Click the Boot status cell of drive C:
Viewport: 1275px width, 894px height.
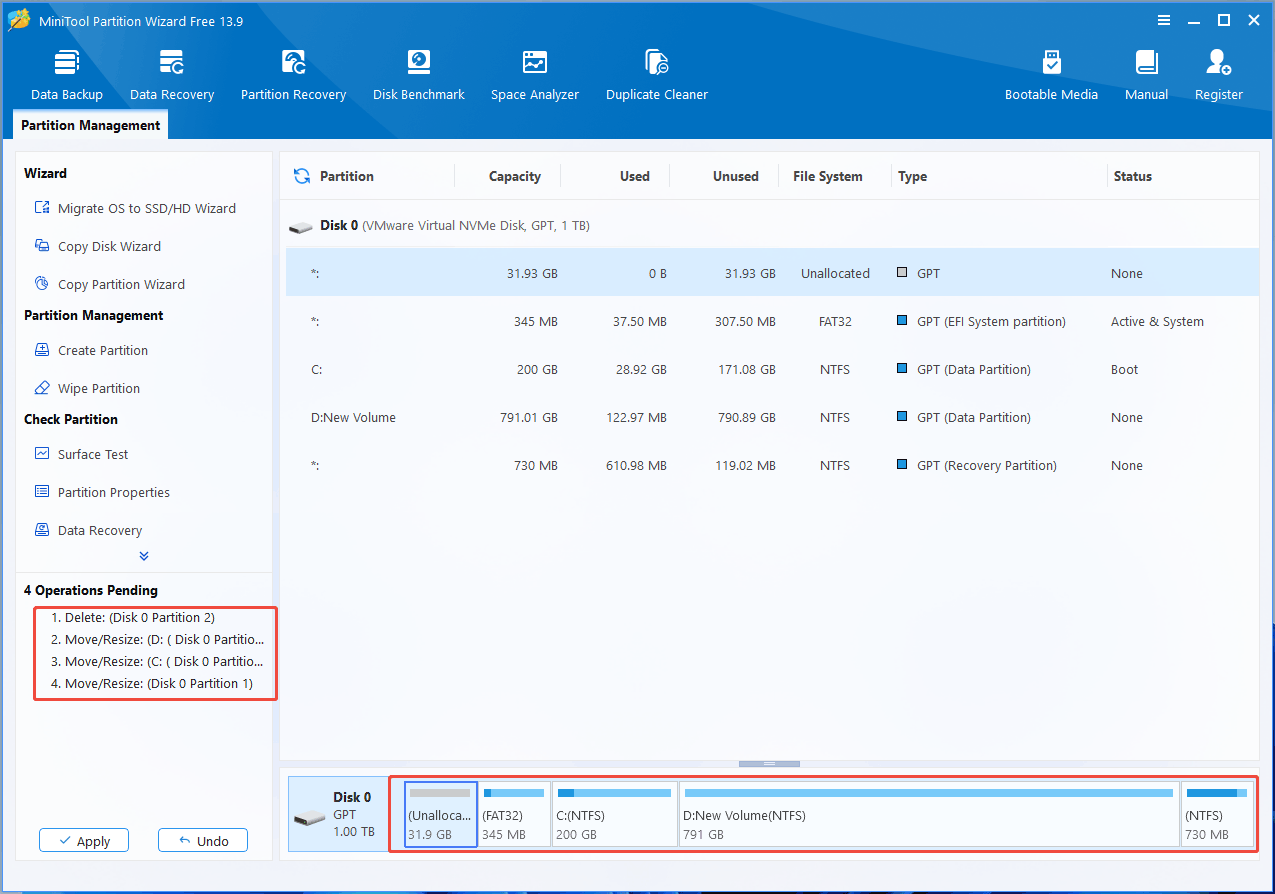click(1124, 369)
